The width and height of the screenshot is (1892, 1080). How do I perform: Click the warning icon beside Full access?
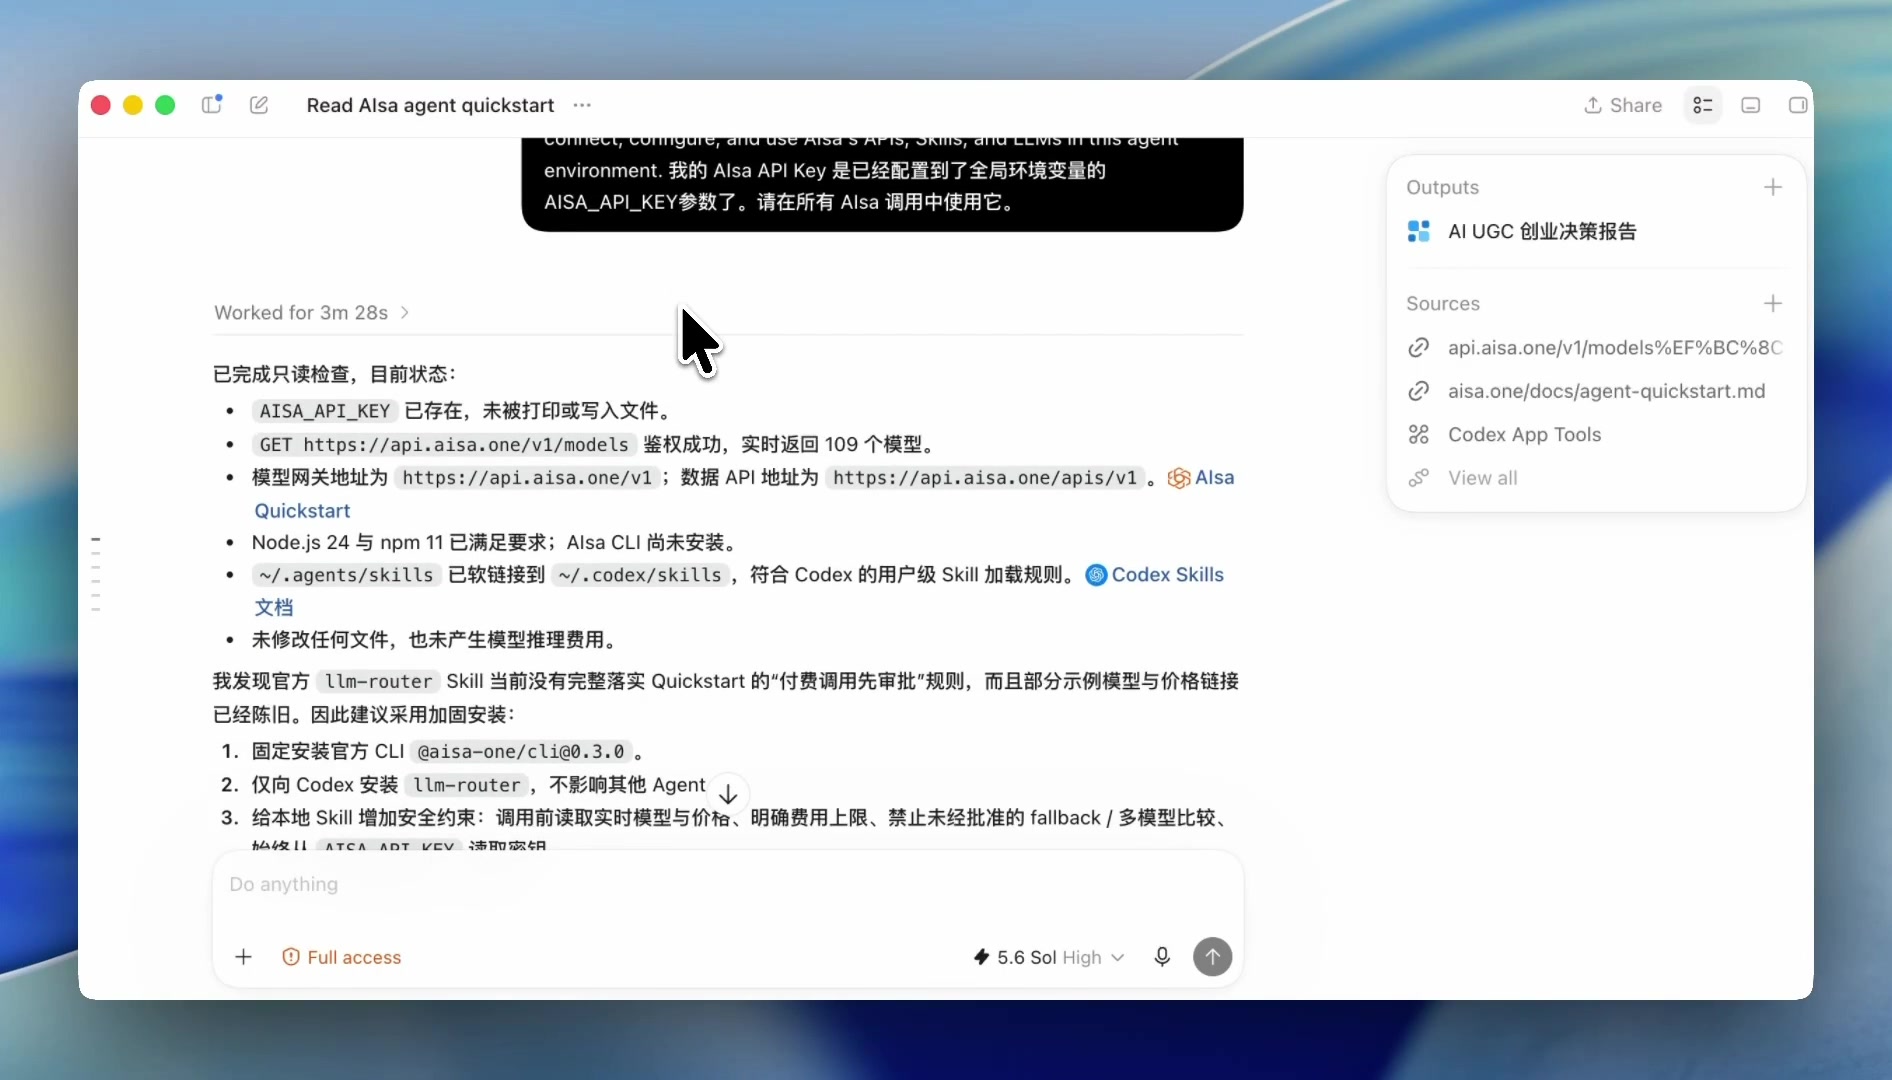[290, 957]
